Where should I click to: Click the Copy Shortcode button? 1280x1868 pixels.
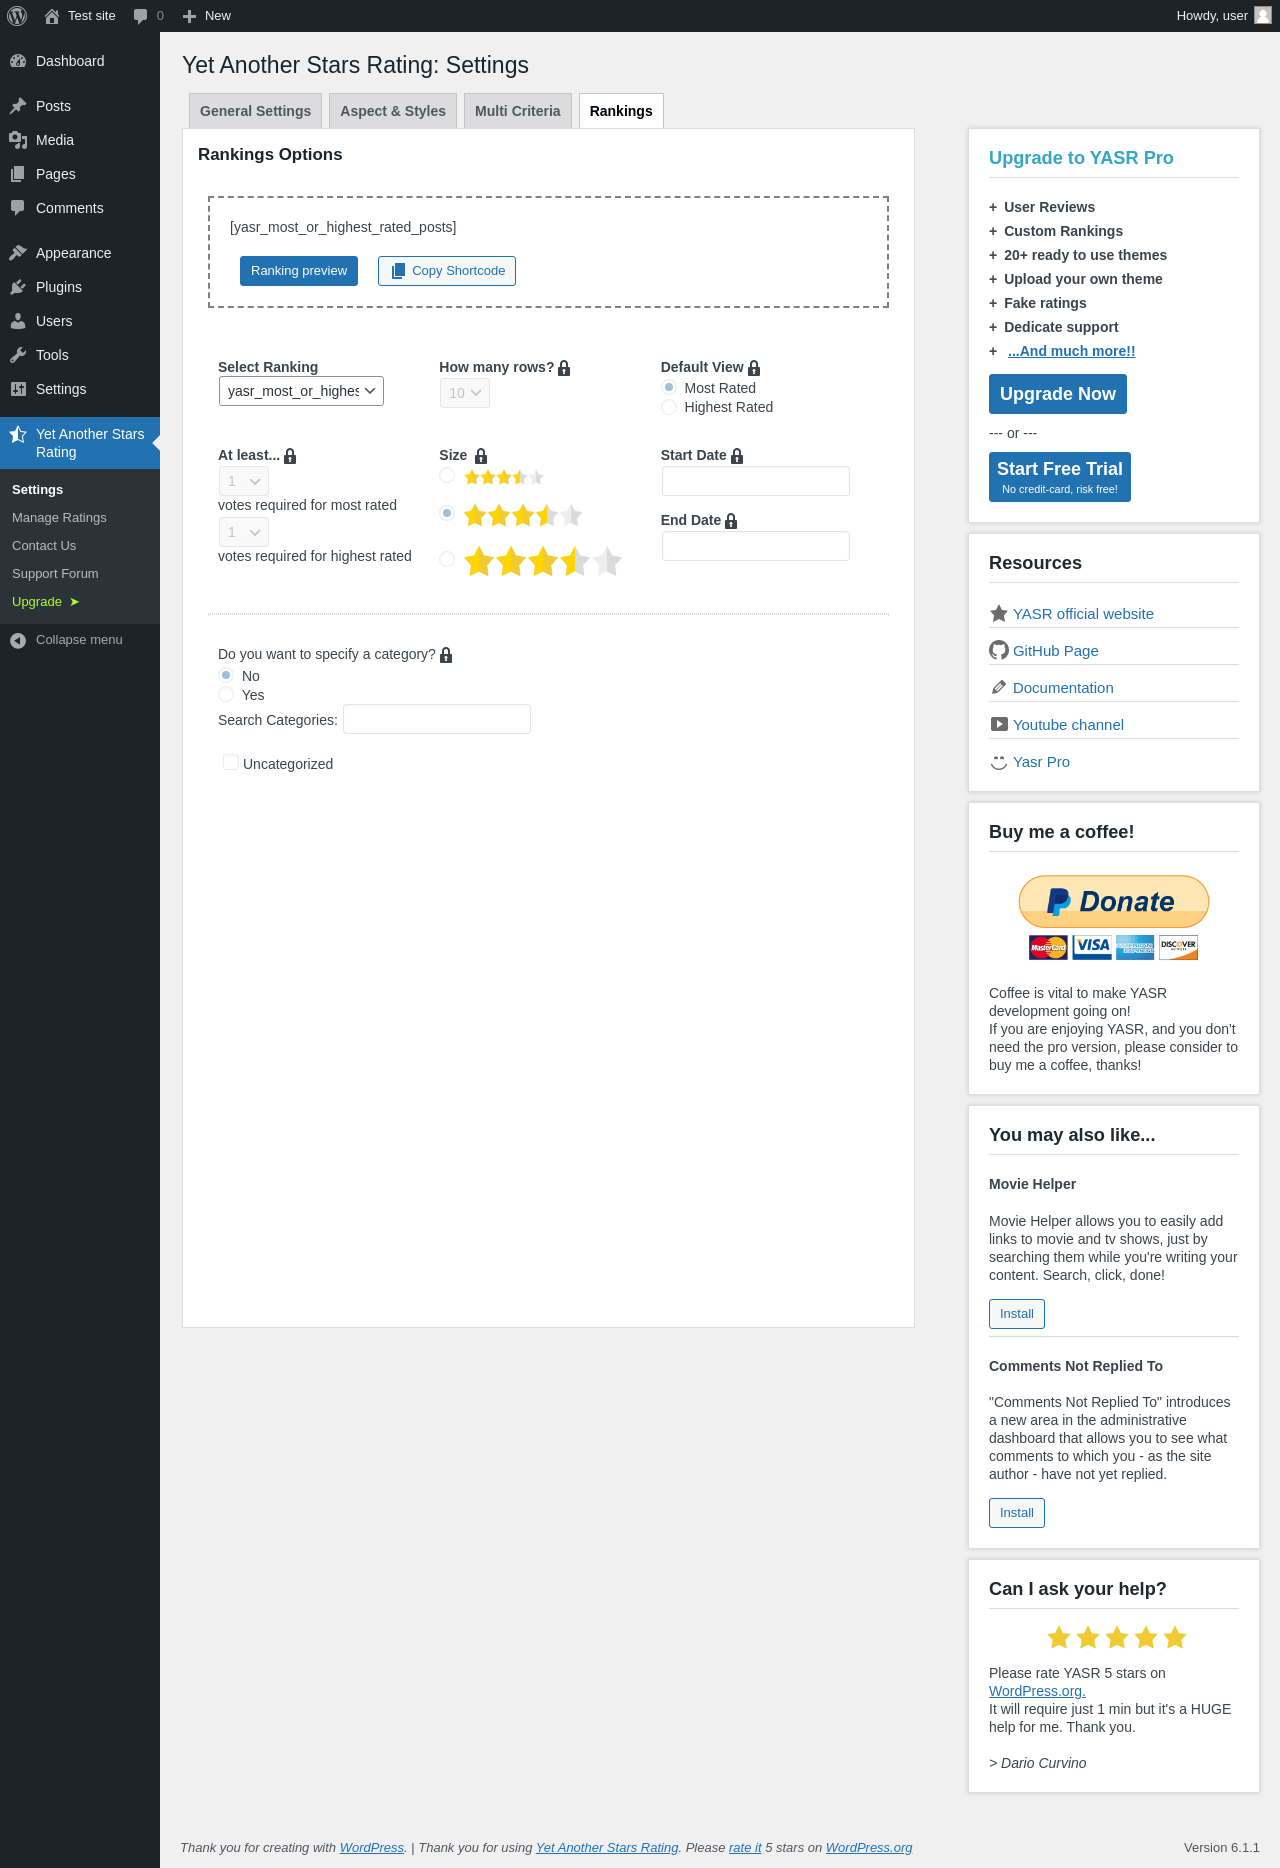[447, 271]
